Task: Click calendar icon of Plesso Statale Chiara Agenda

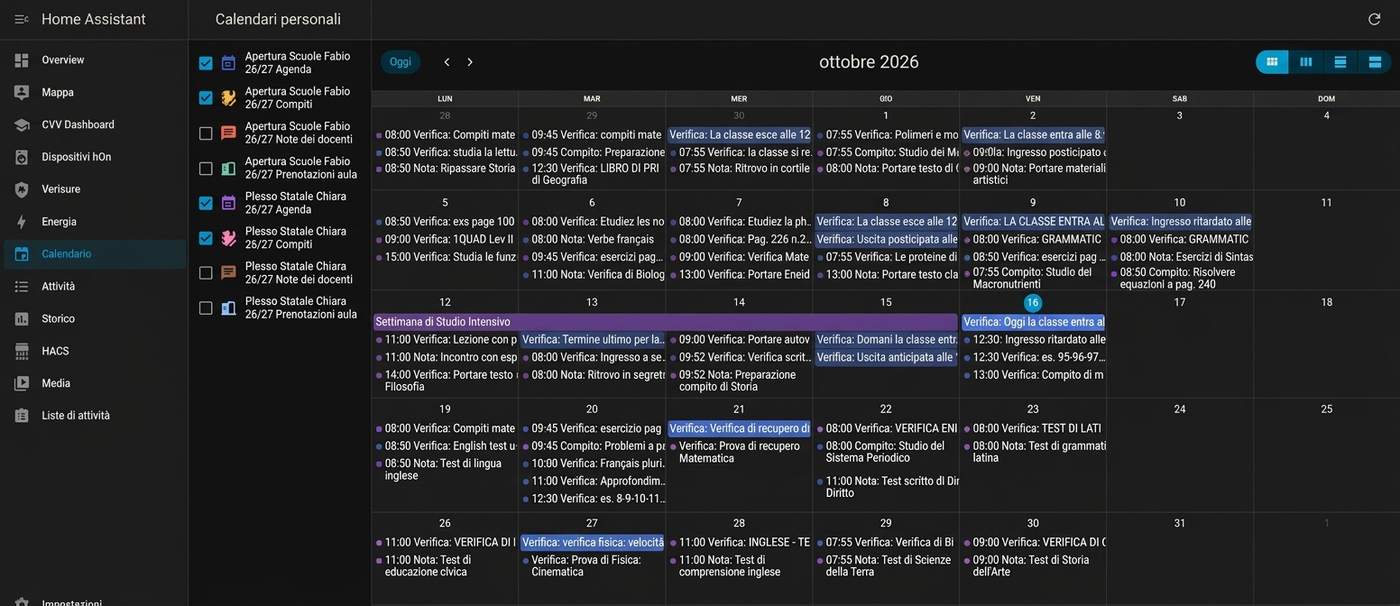Action: pyautogui.click(x=228, y=203)
